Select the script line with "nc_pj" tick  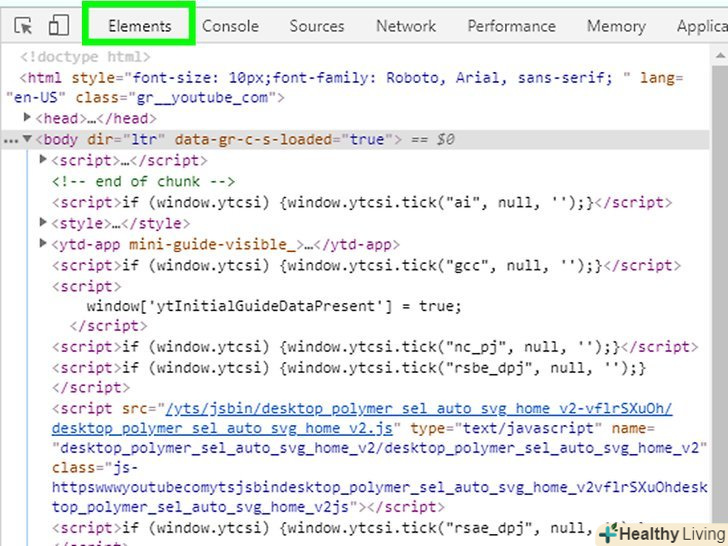coord(370,347)
